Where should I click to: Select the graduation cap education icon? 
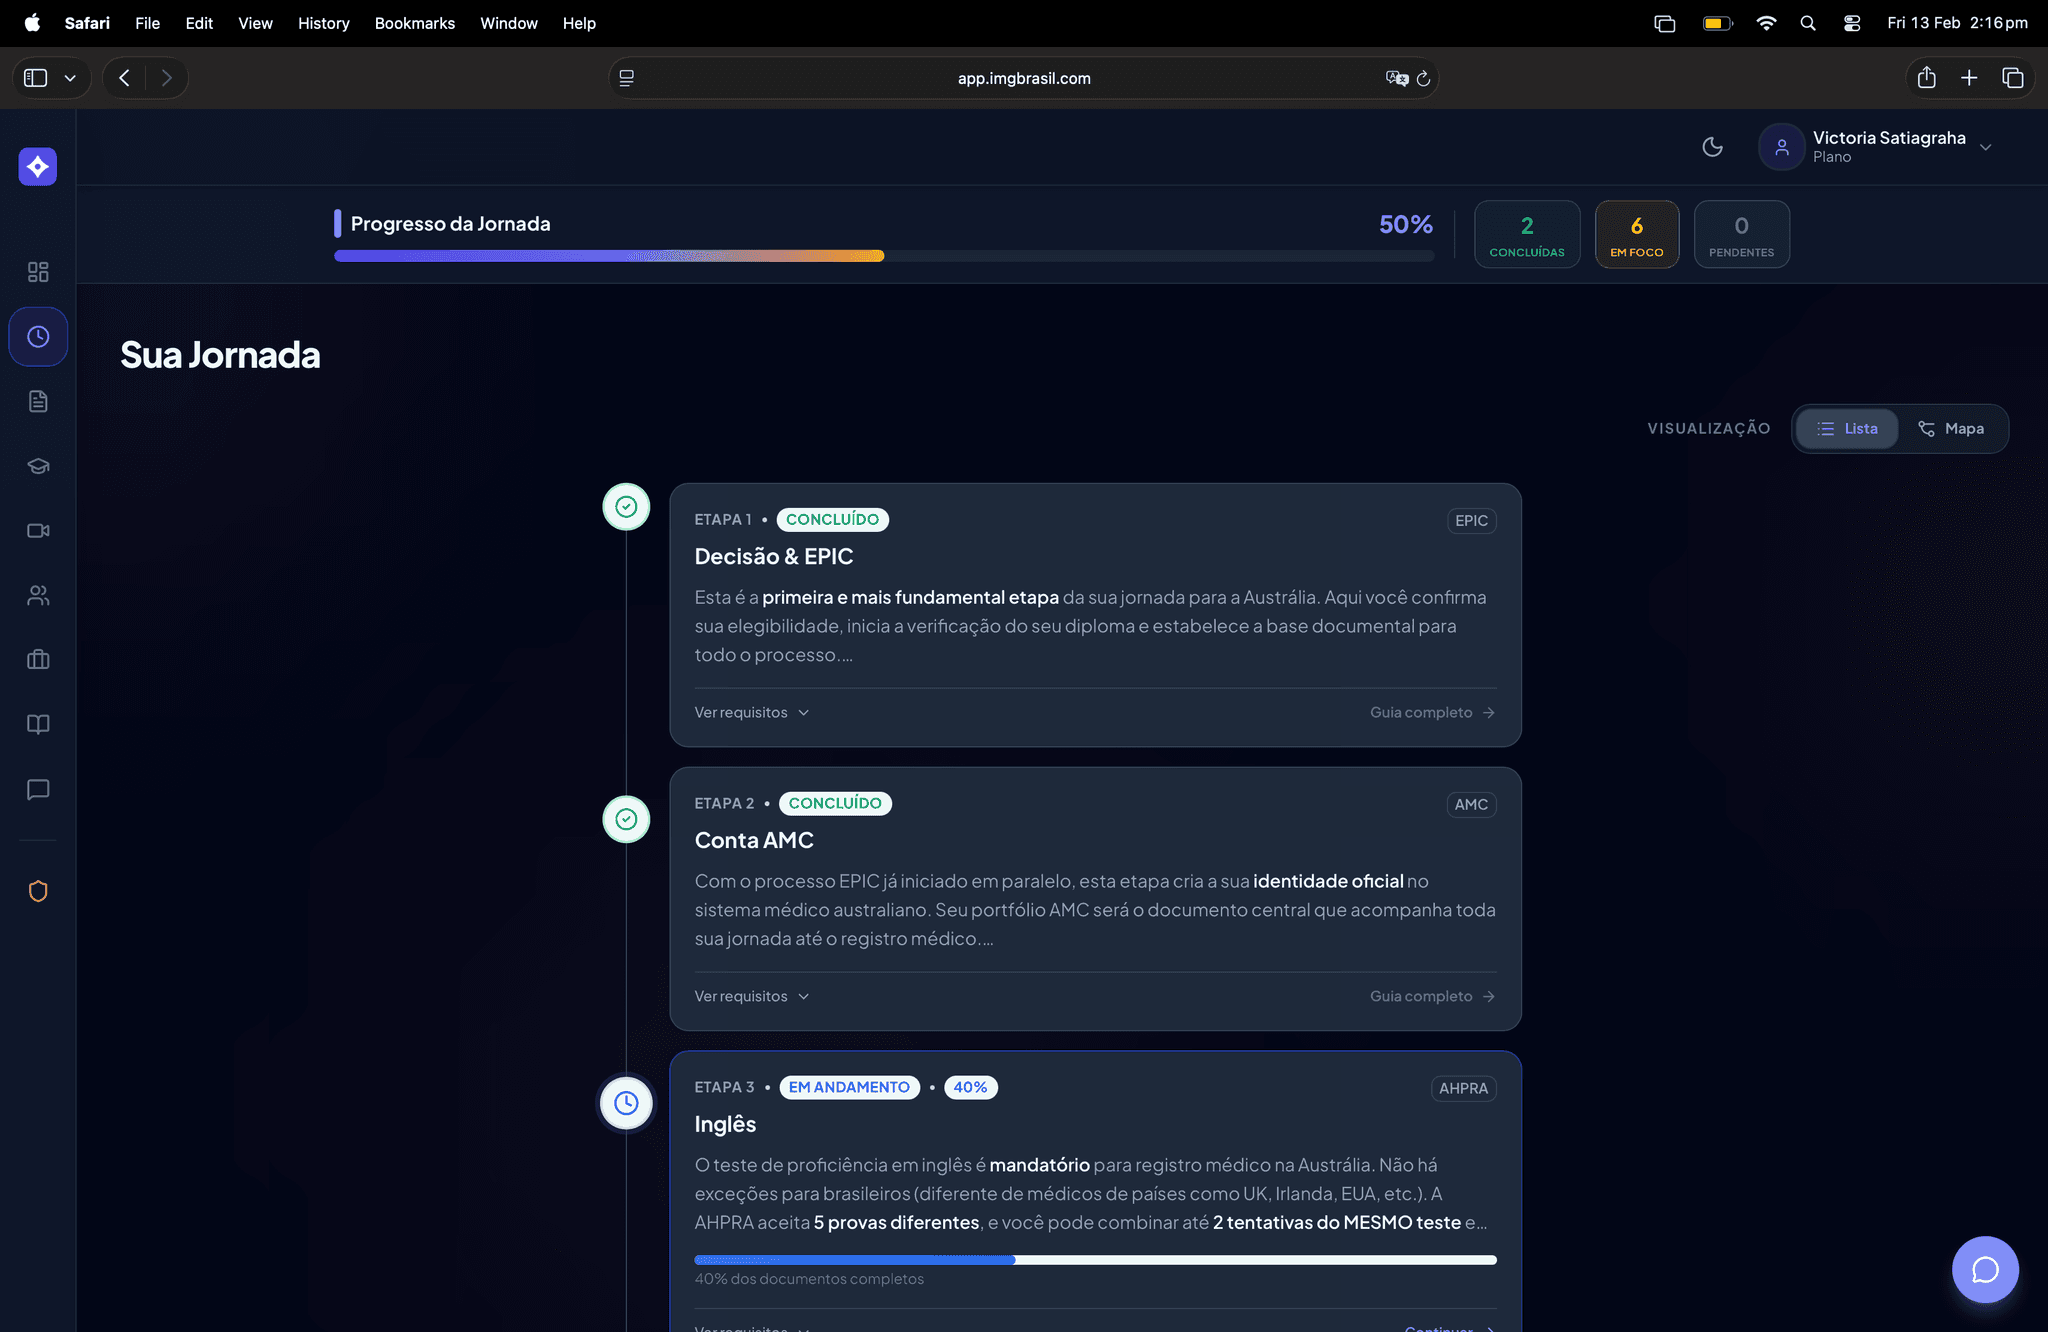click(38, 465)
